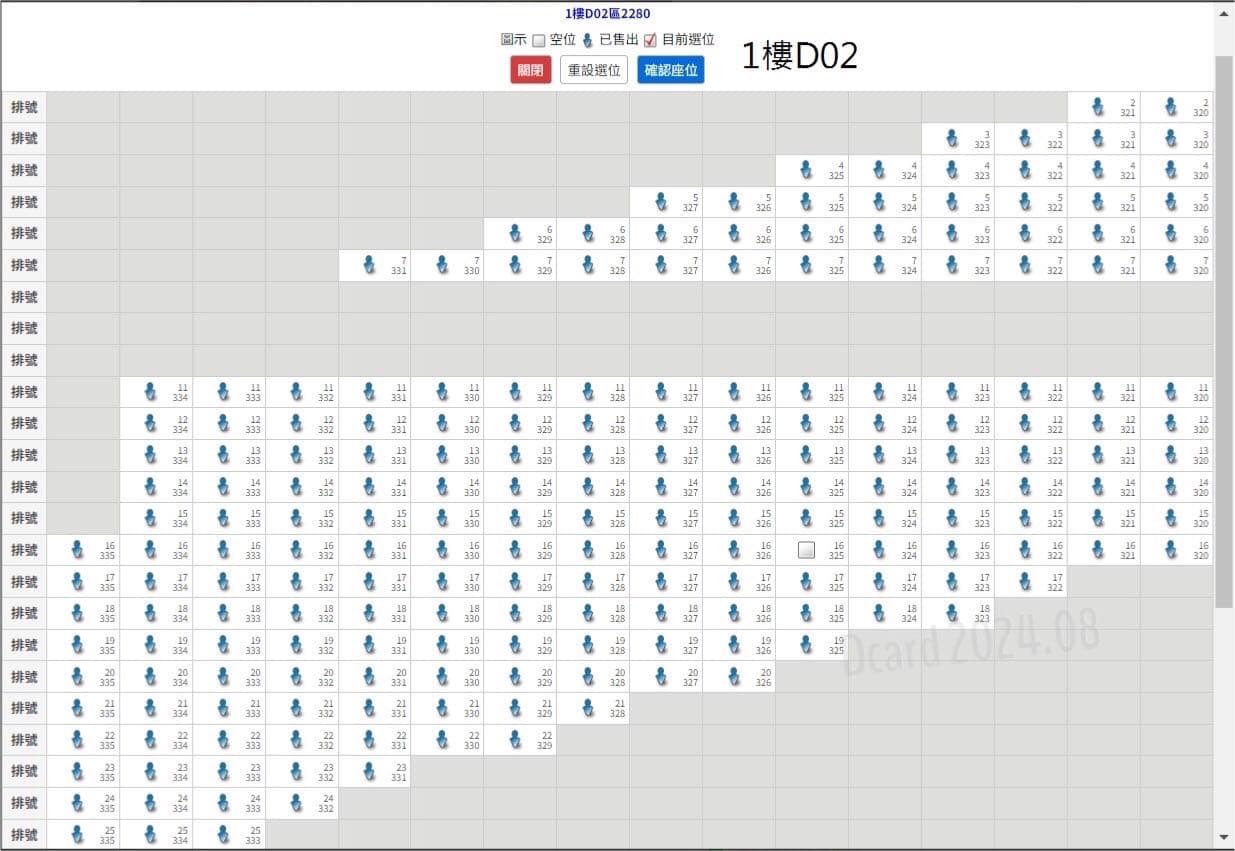Select the sold seat icon at row 21 seat 328
This screenshot has height=851, width=1235.
point(588,708)
